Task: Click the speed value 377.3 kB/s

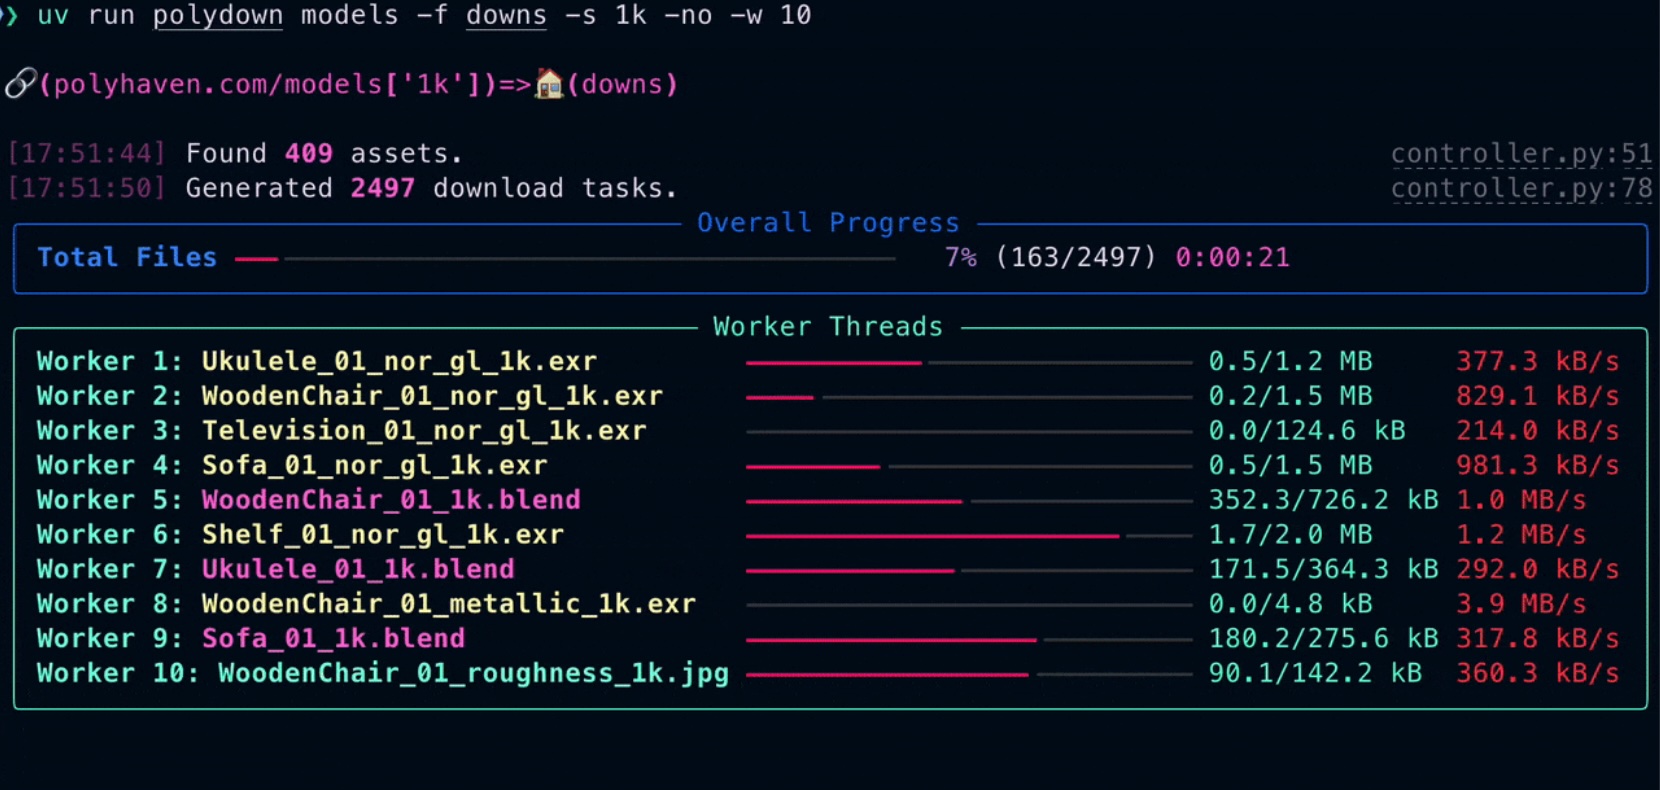Action: pos(1537,361)
